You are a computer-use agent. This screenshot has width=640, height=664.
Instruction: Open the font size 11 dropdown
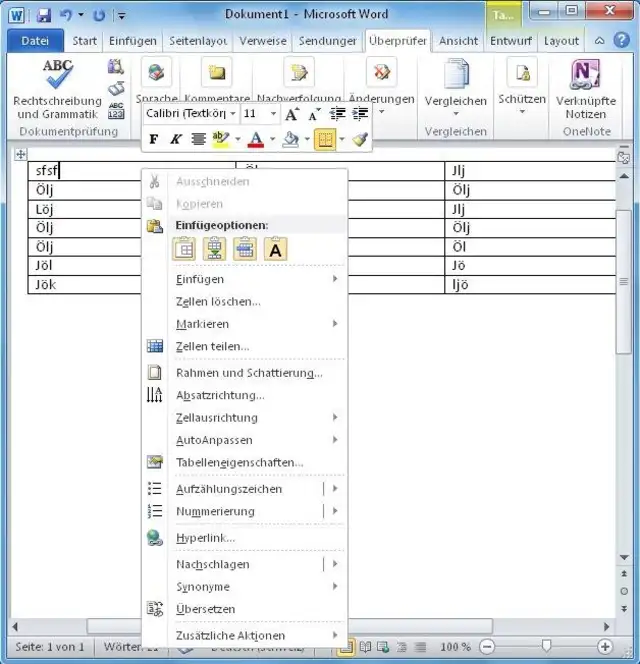(x=274, y=113)
